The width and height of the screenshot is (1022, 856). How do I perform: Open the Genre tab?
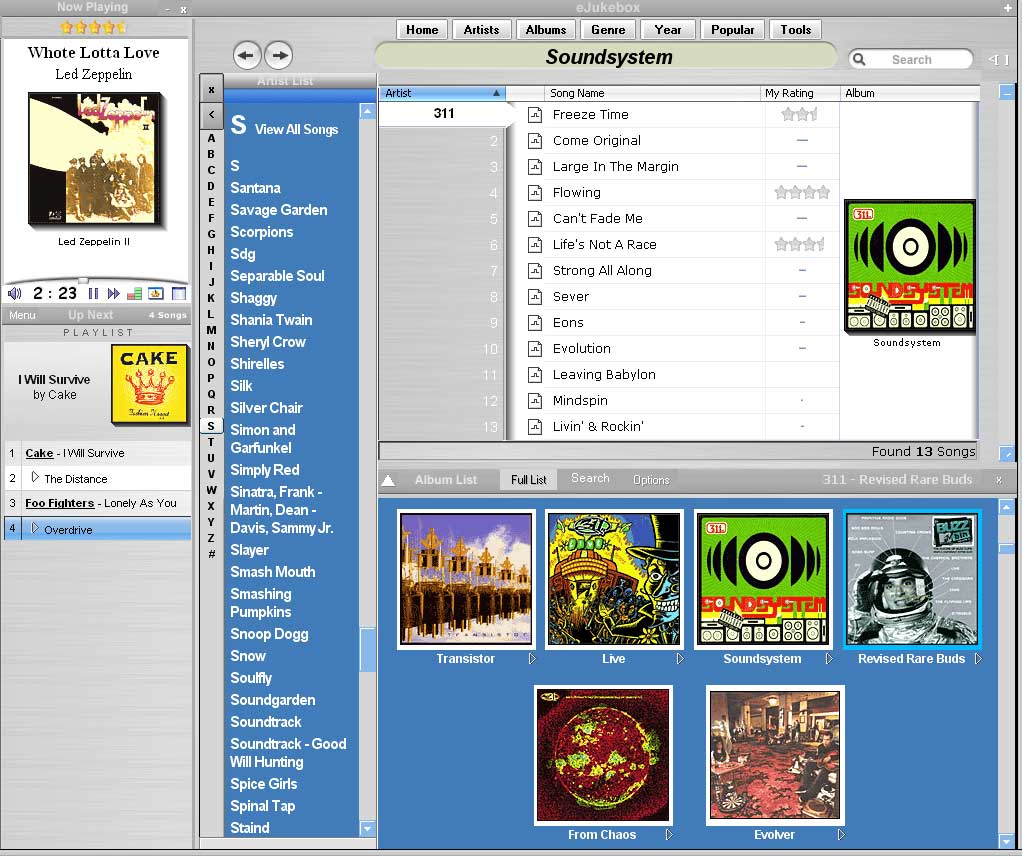pos(608,30)
